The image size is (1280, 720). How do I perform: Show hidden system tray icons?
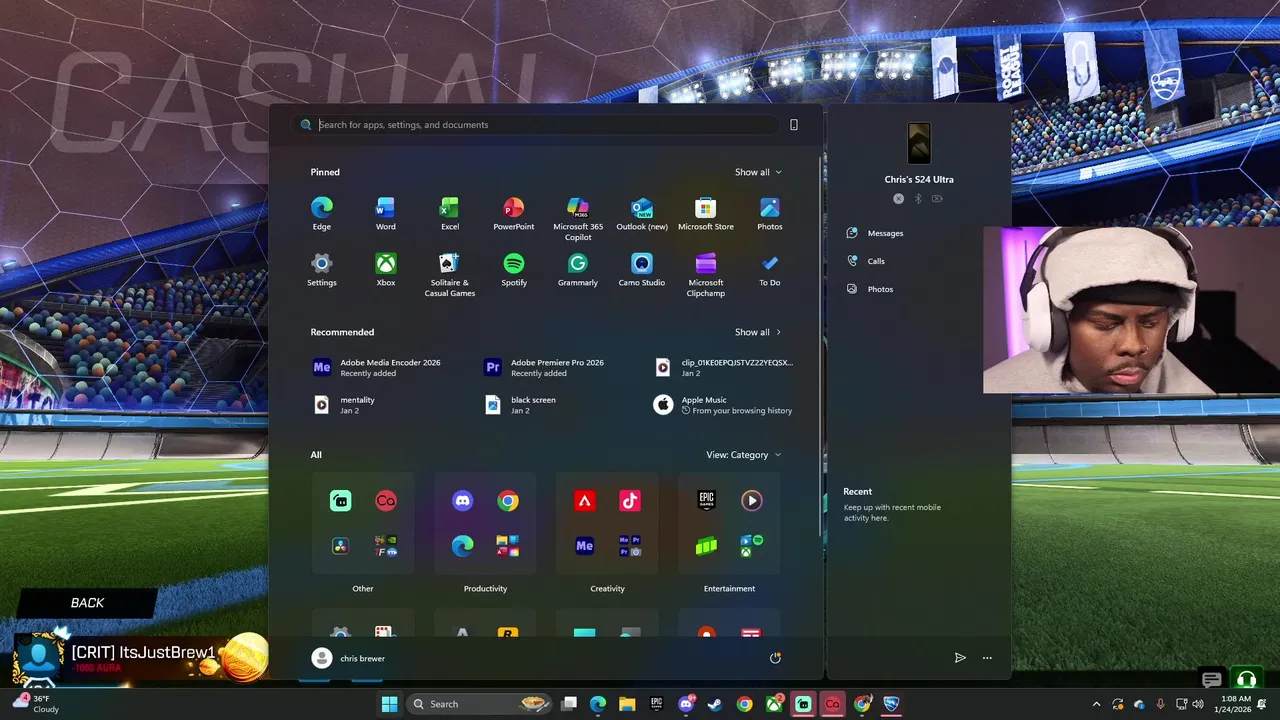(1096, 704)
